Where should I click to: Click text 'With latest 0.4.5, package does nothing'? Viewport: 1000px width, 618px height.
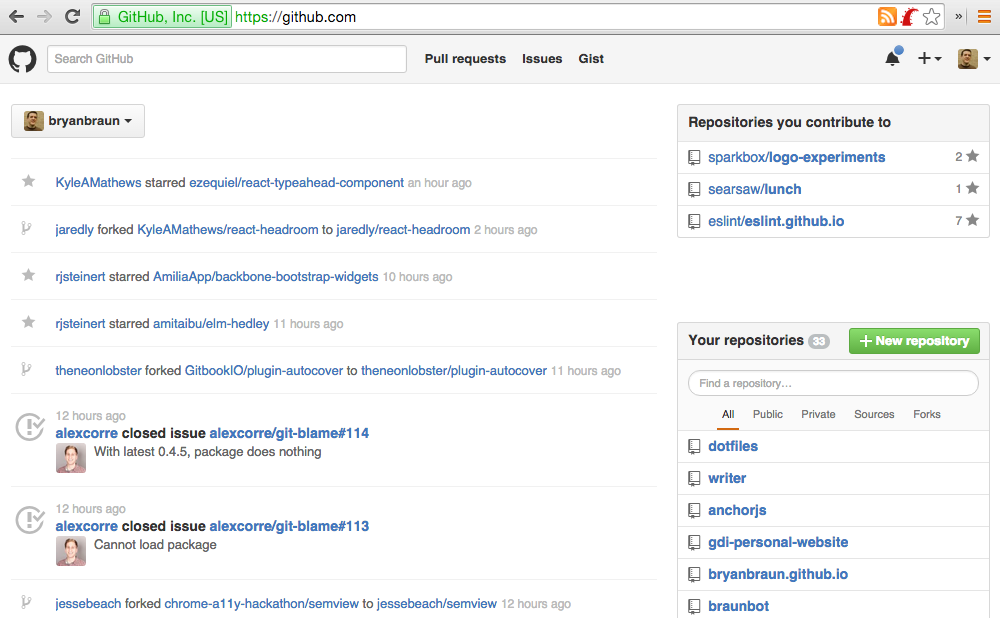[207, 452]
